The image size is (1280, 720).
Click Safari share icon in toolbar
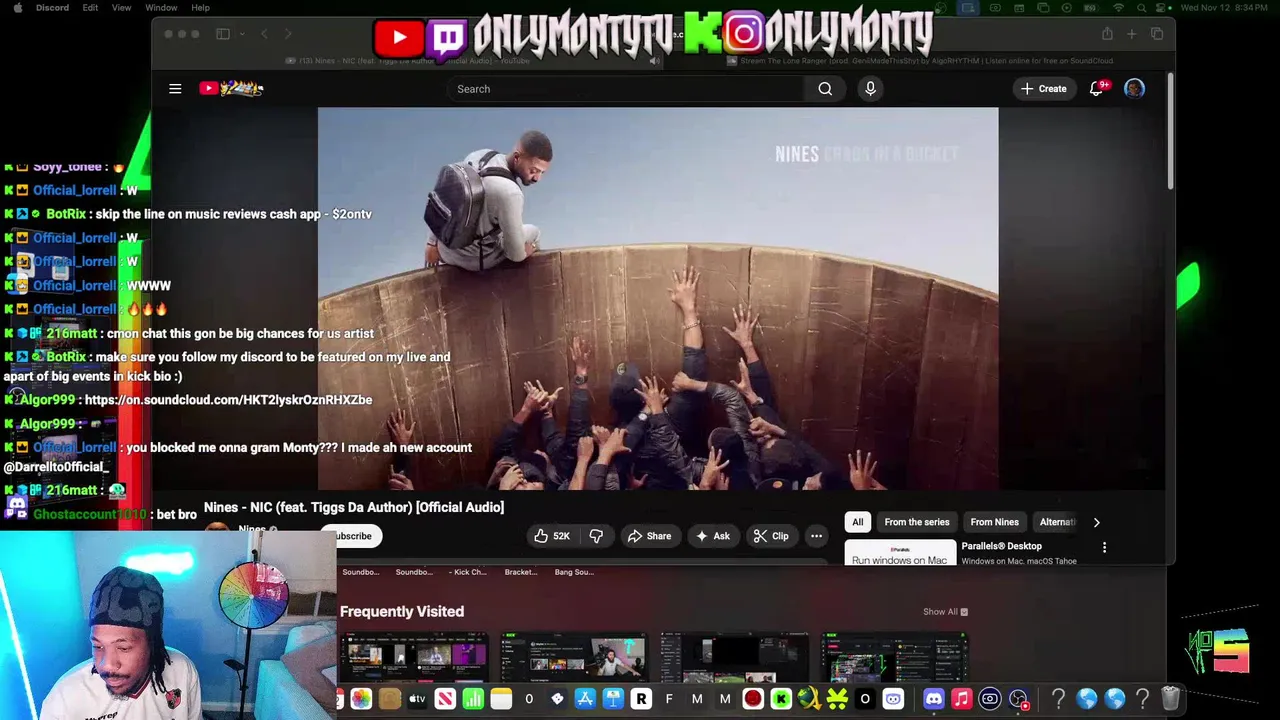(1107, 34)
